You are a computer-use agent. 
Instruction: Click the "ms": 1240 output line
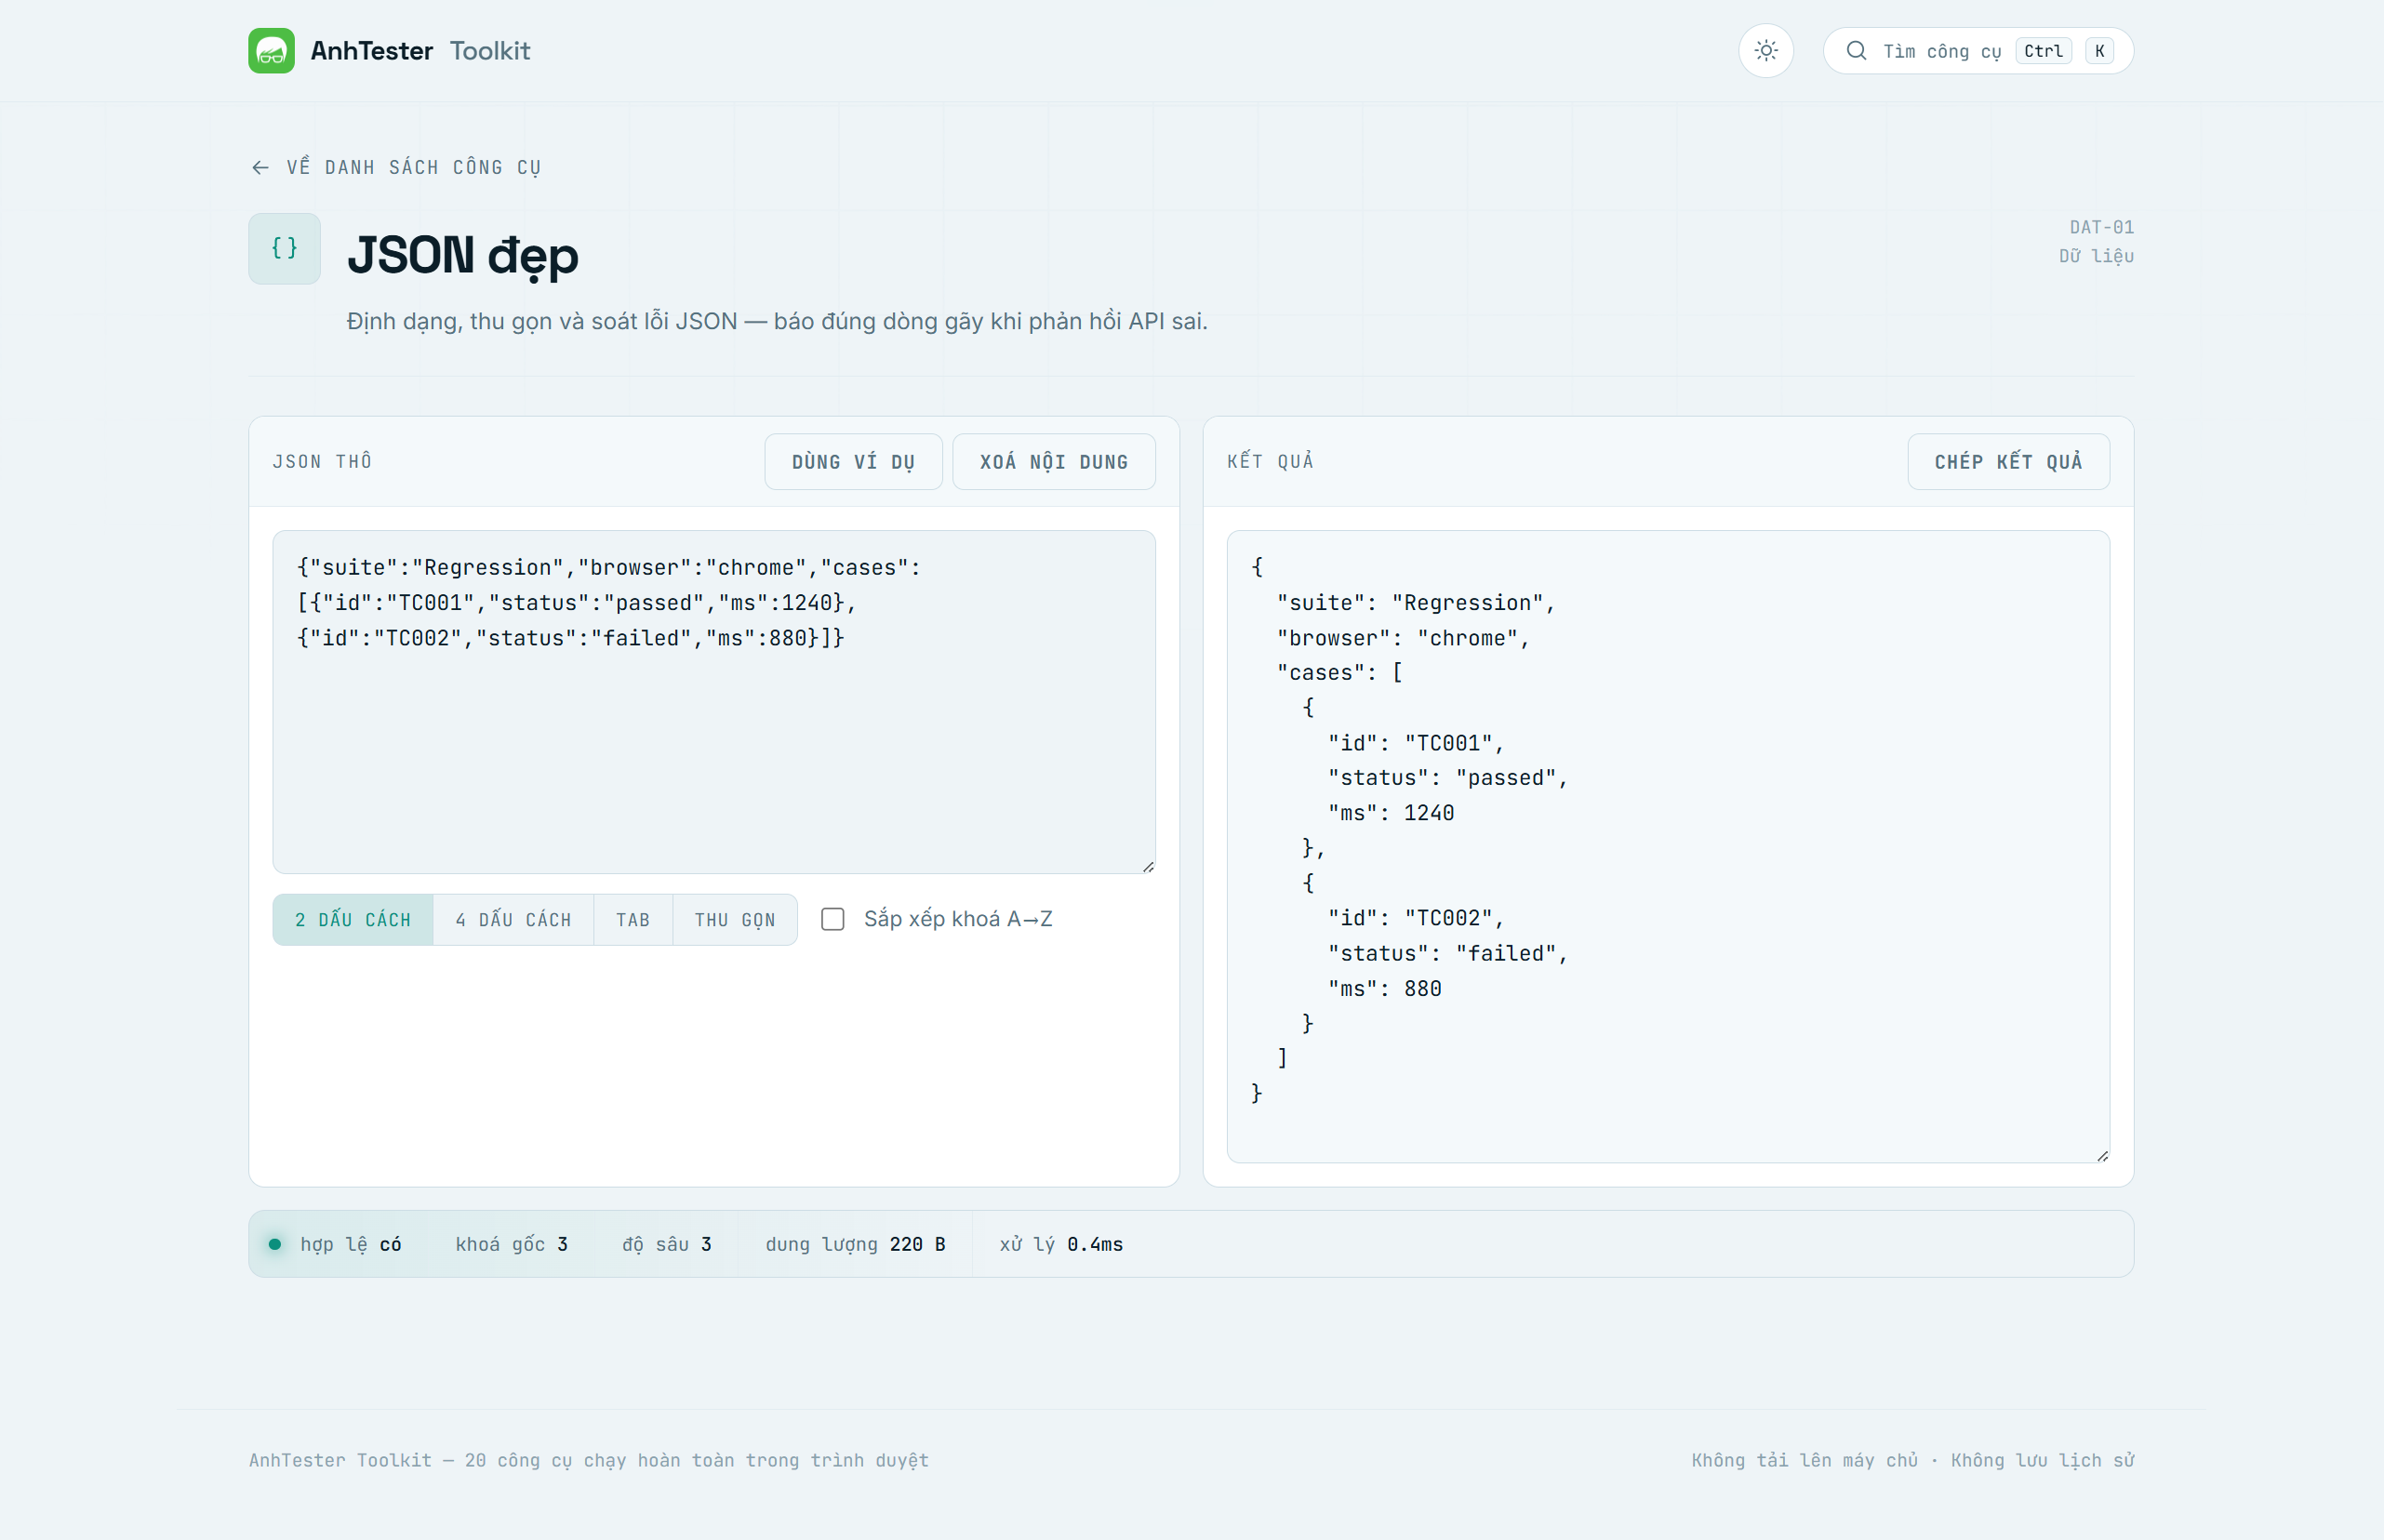click(1390, 813)
